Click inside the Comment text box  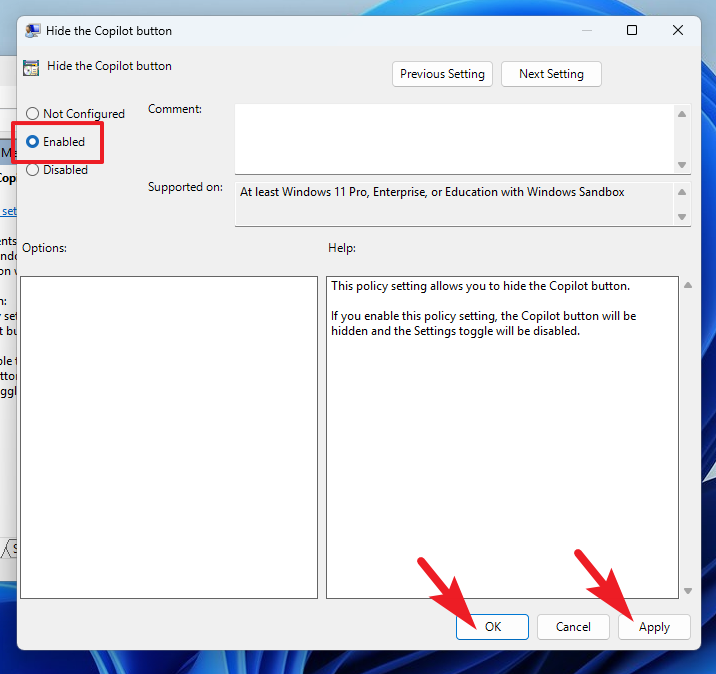pyautogui.click(x=454, y=139)
